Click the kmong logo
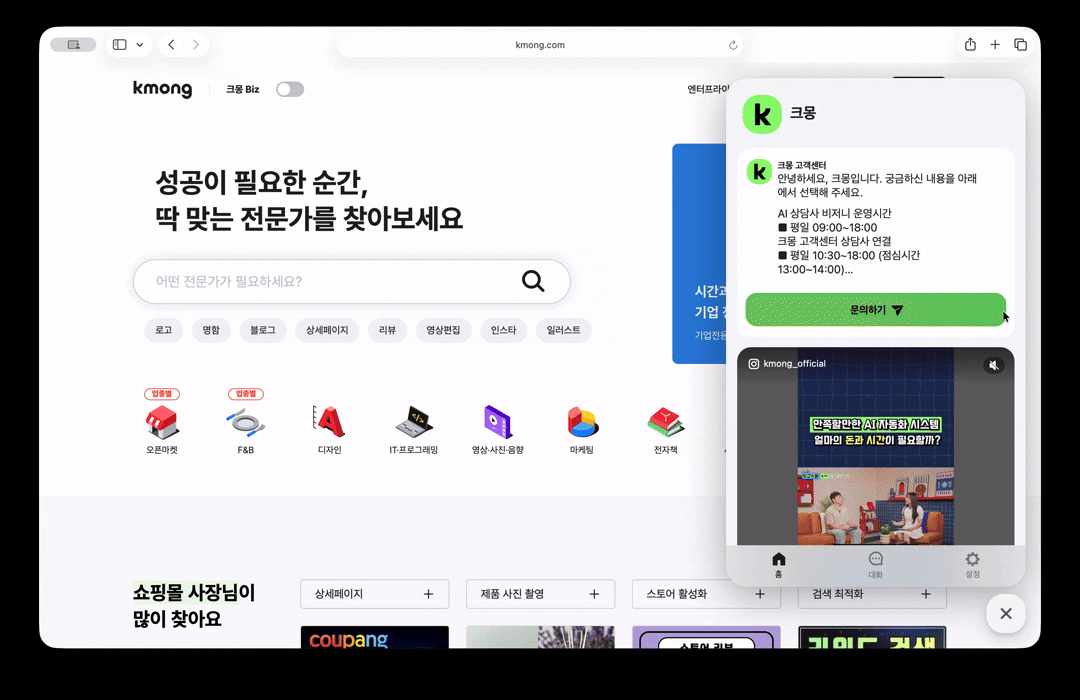1080x700 pixels. [x=163, y=89]
